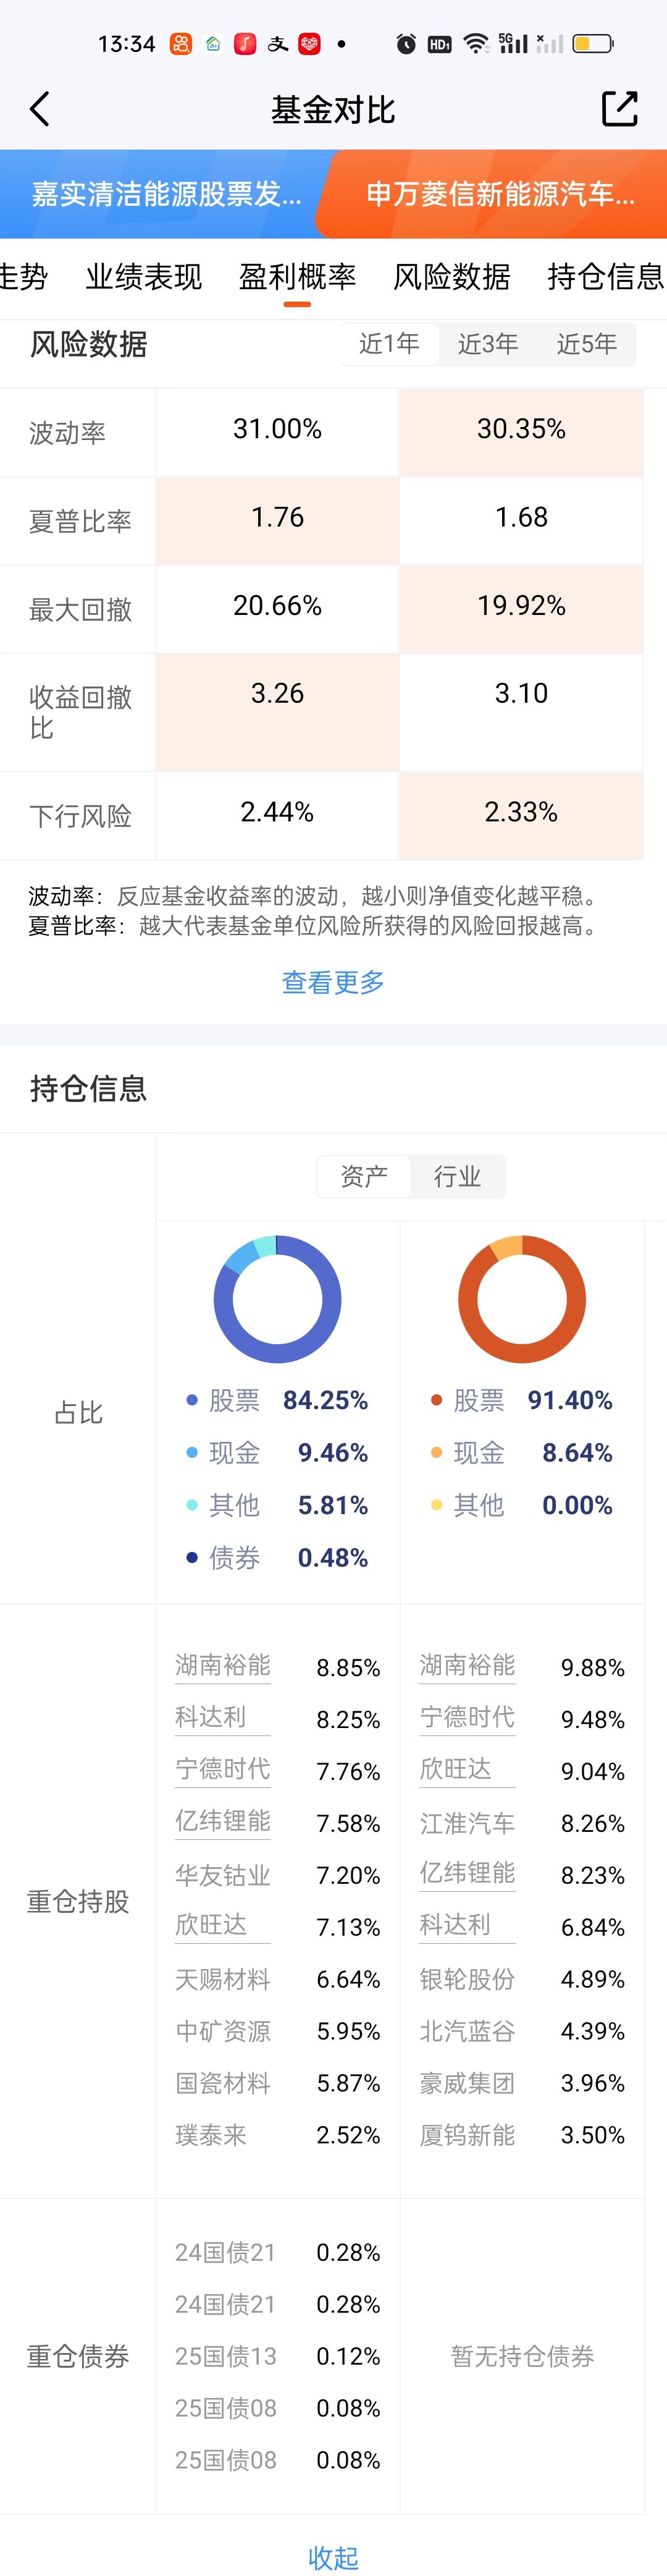This screenshot has height=2576, width=667.
Task: Open the 嘉实清洁能源股票 fund header
Action: tap(166, 194)
